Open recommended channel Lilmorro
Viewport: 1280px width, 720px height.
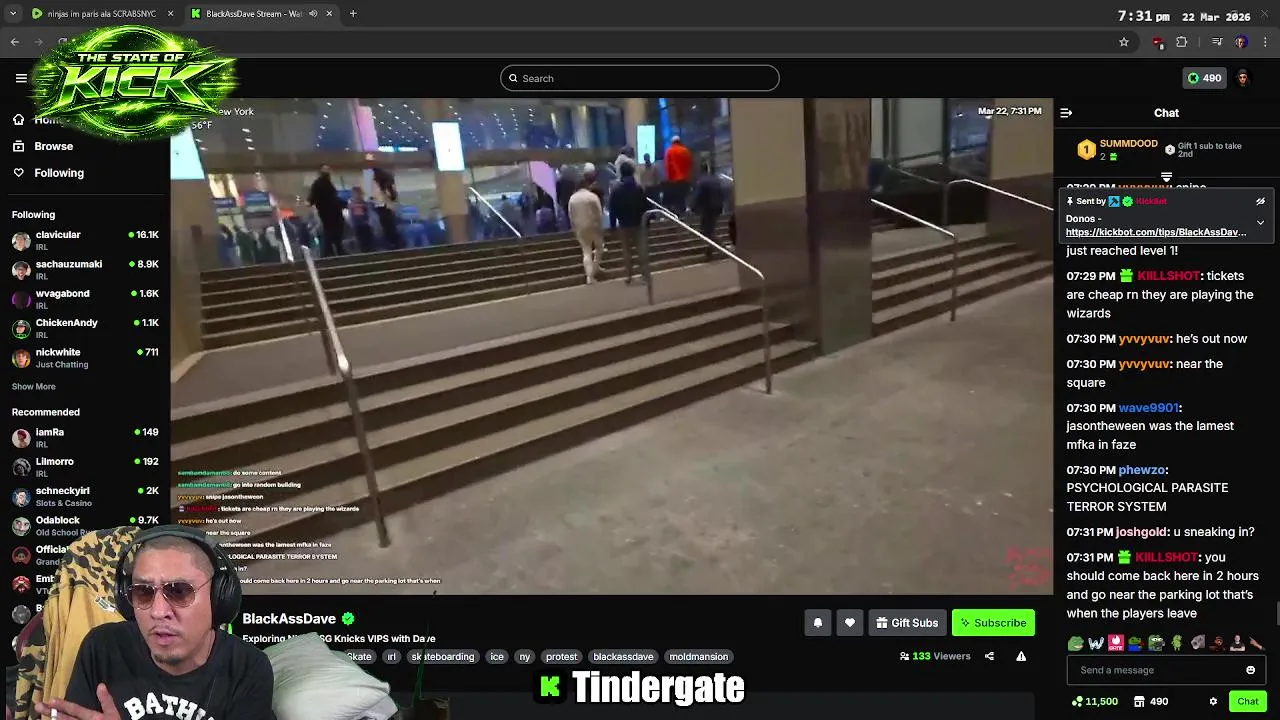[x=85, y=466]
